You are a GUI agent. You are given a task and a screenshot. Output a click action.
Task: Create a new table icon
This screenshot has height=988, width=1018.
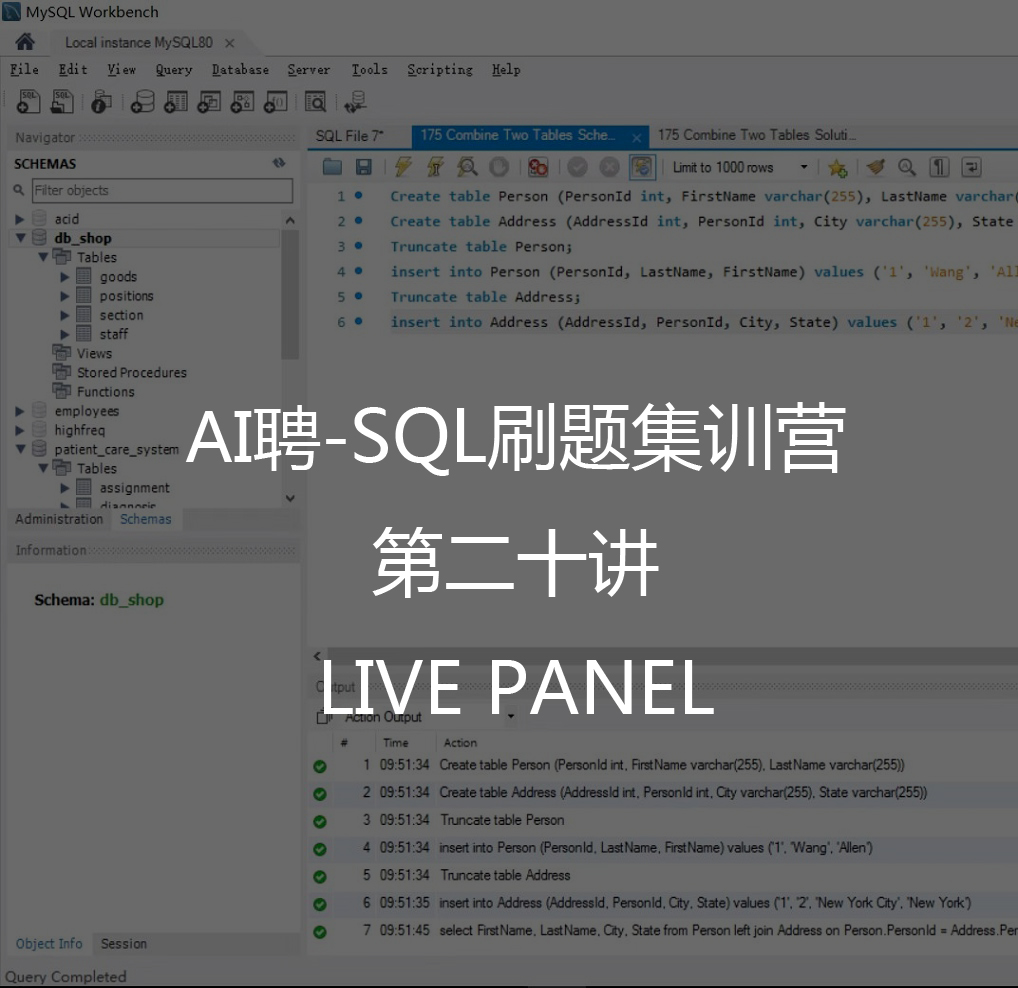(175, 102)
